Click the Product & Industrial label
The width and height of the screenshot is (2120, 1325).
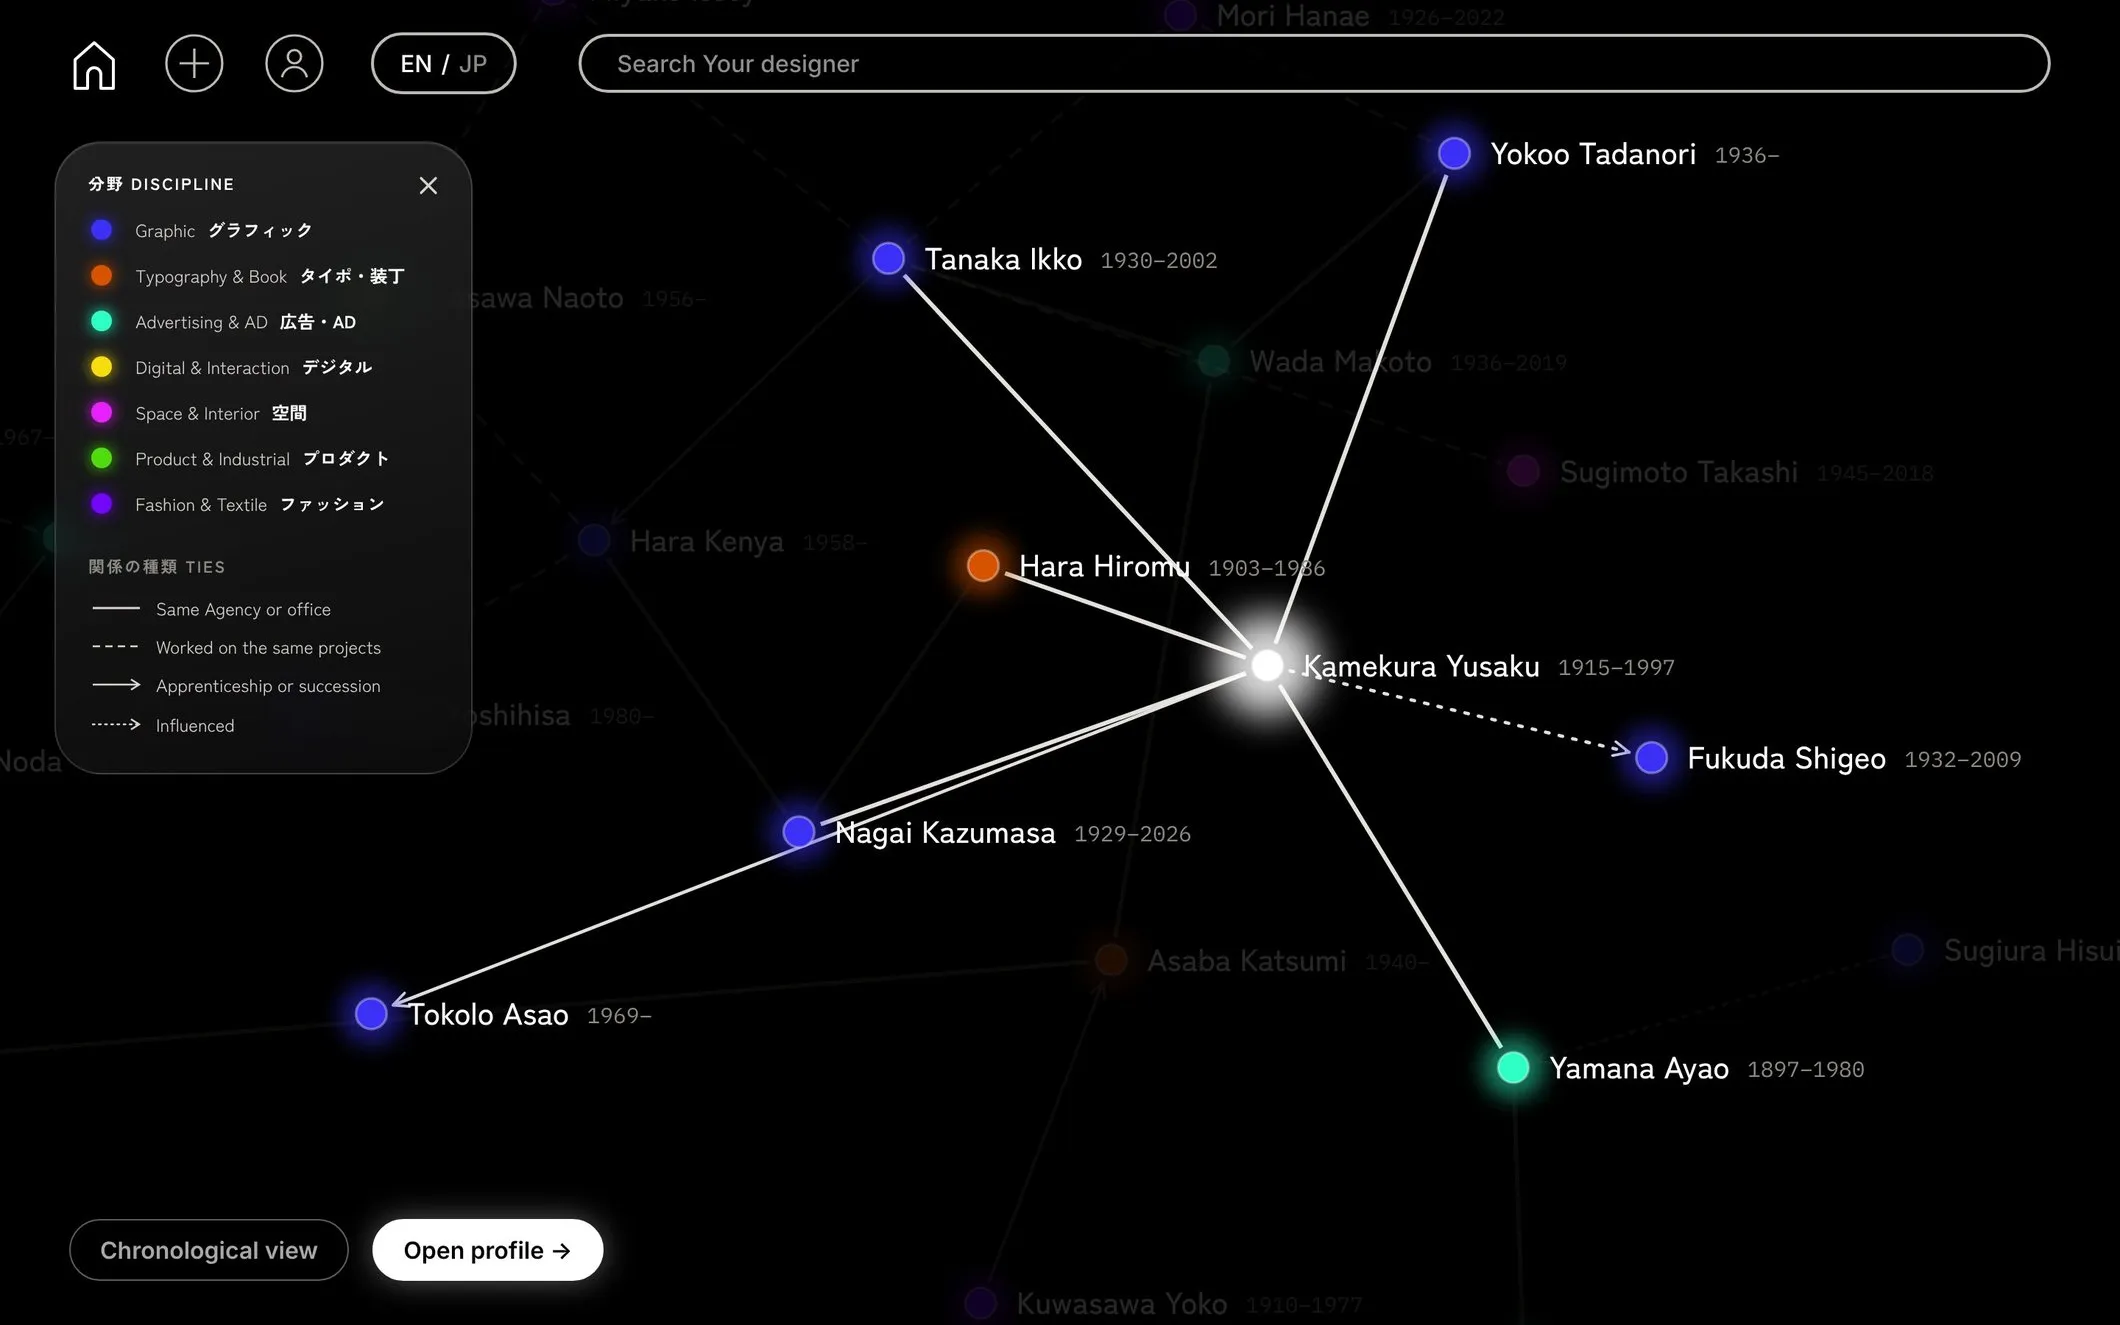pyautogui.click(x=262, y=459)
